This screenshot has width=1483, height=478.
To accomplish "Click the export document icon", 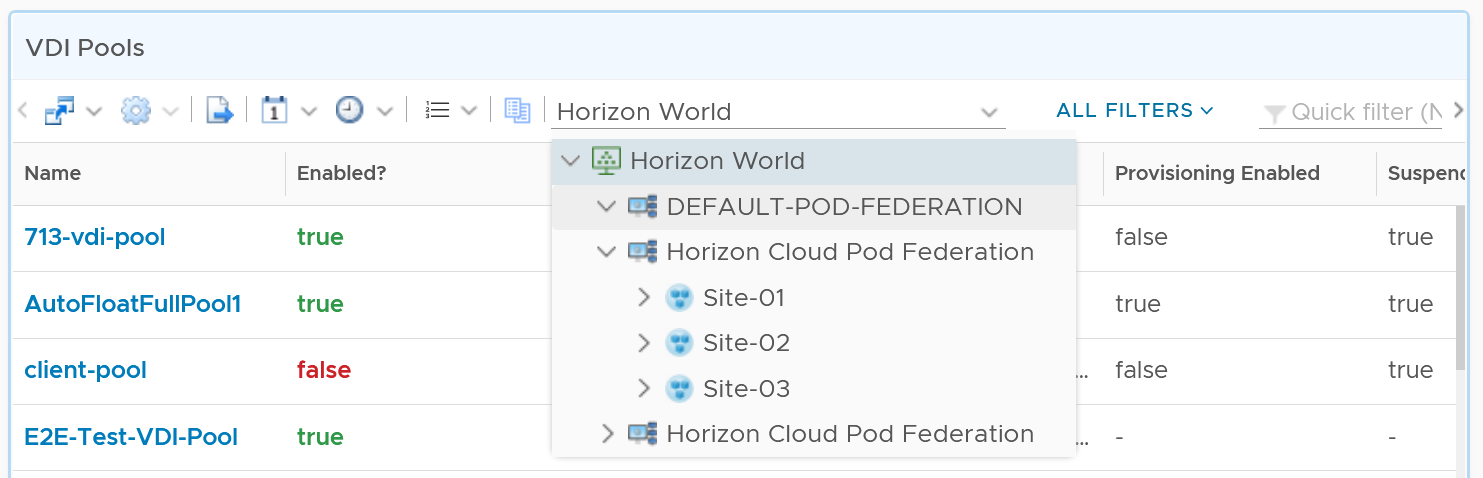I will [x=219, y=111].
